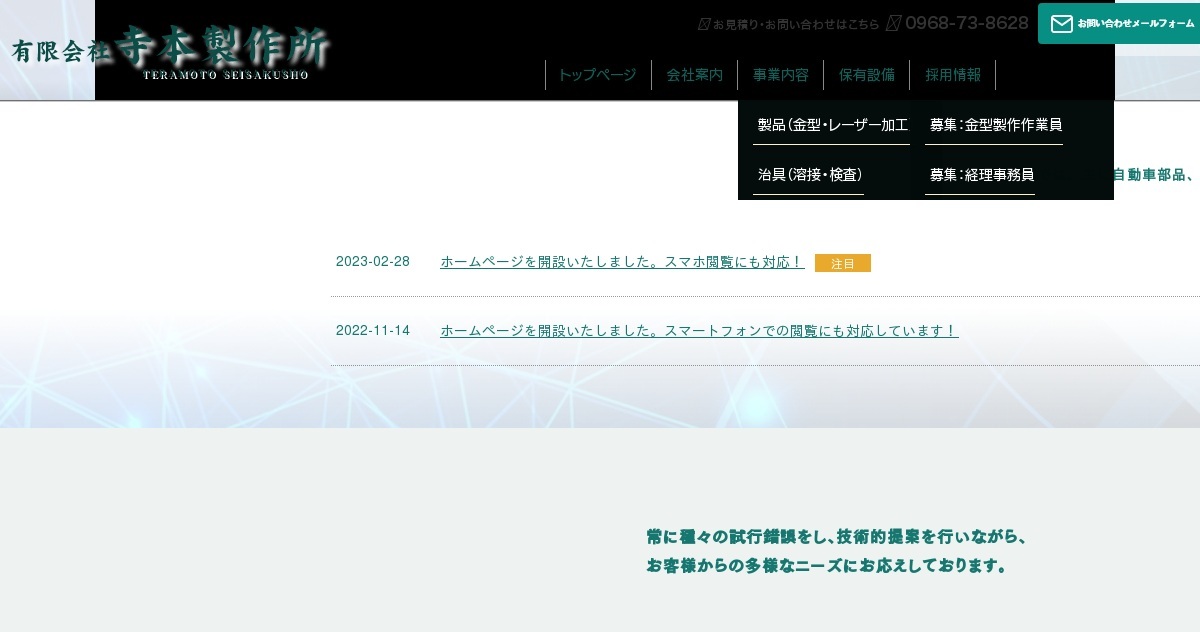Open the 事業内容 menu item
This screenshot has width=1200, height=632.
click(781, 75)
